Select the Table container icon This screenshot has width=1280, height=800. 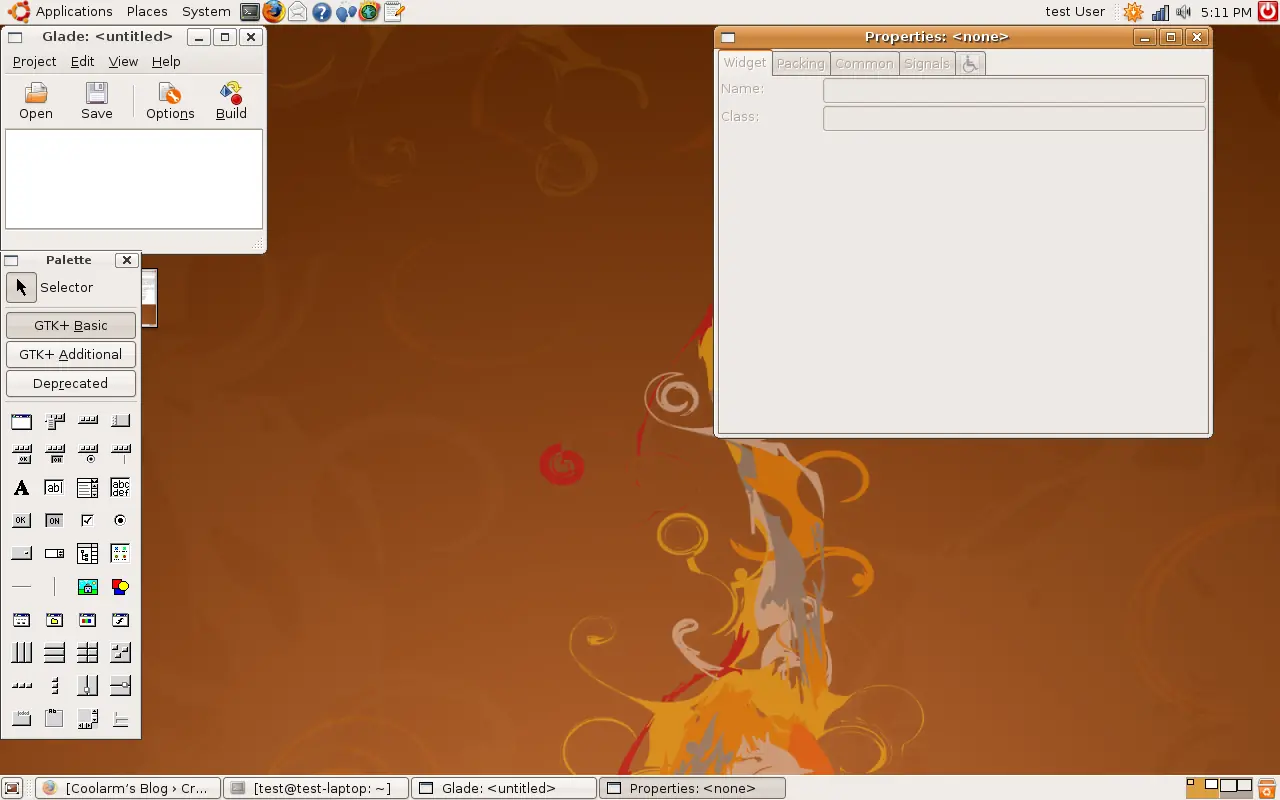(88, 653)
